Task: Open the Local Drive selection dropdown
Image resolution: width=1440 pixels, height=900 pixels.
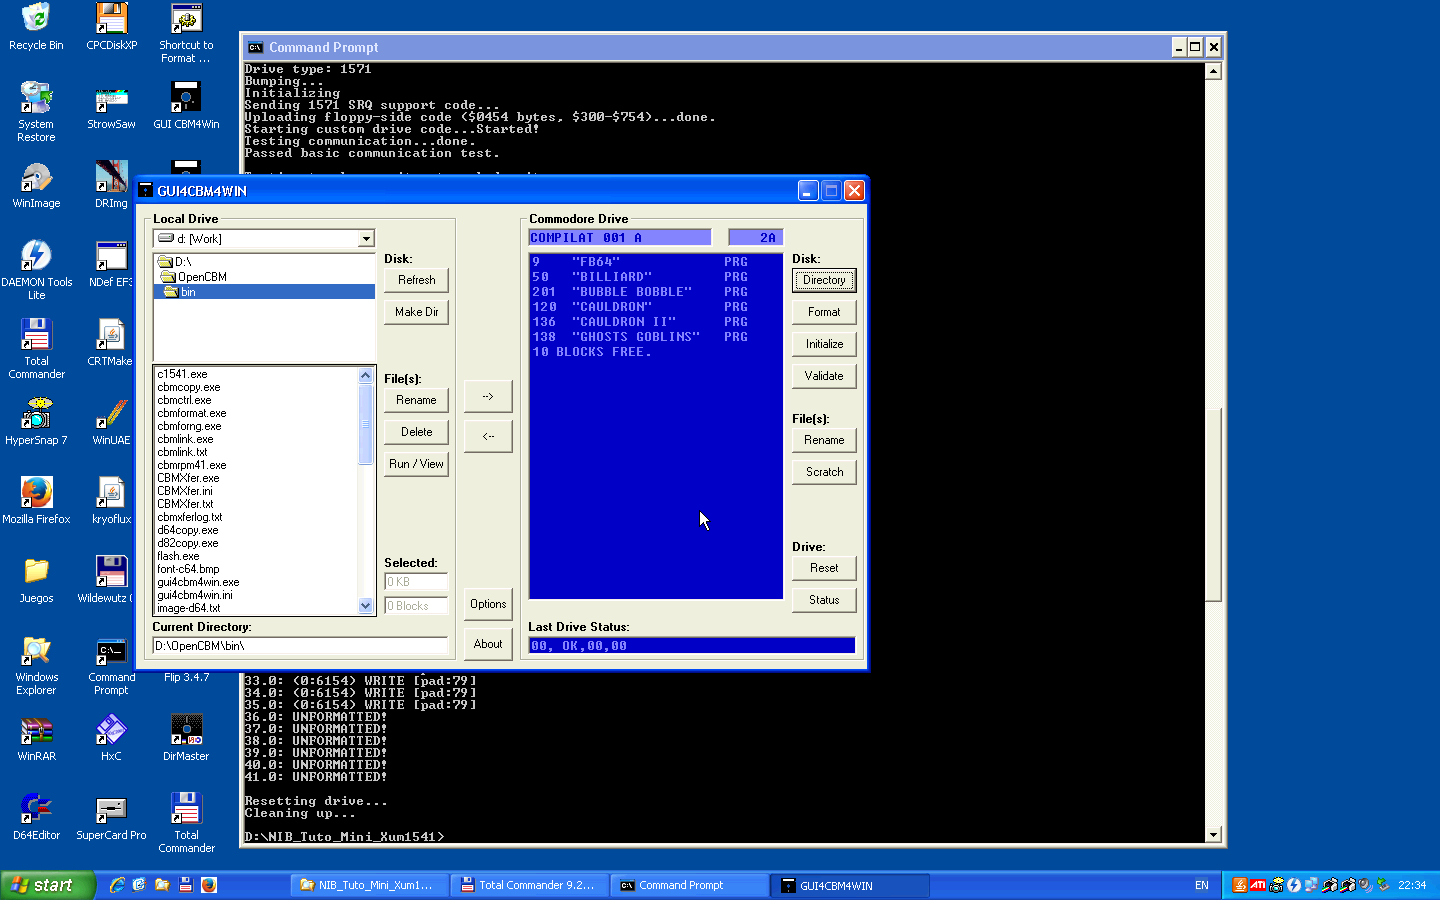Action: coord(366,239)
